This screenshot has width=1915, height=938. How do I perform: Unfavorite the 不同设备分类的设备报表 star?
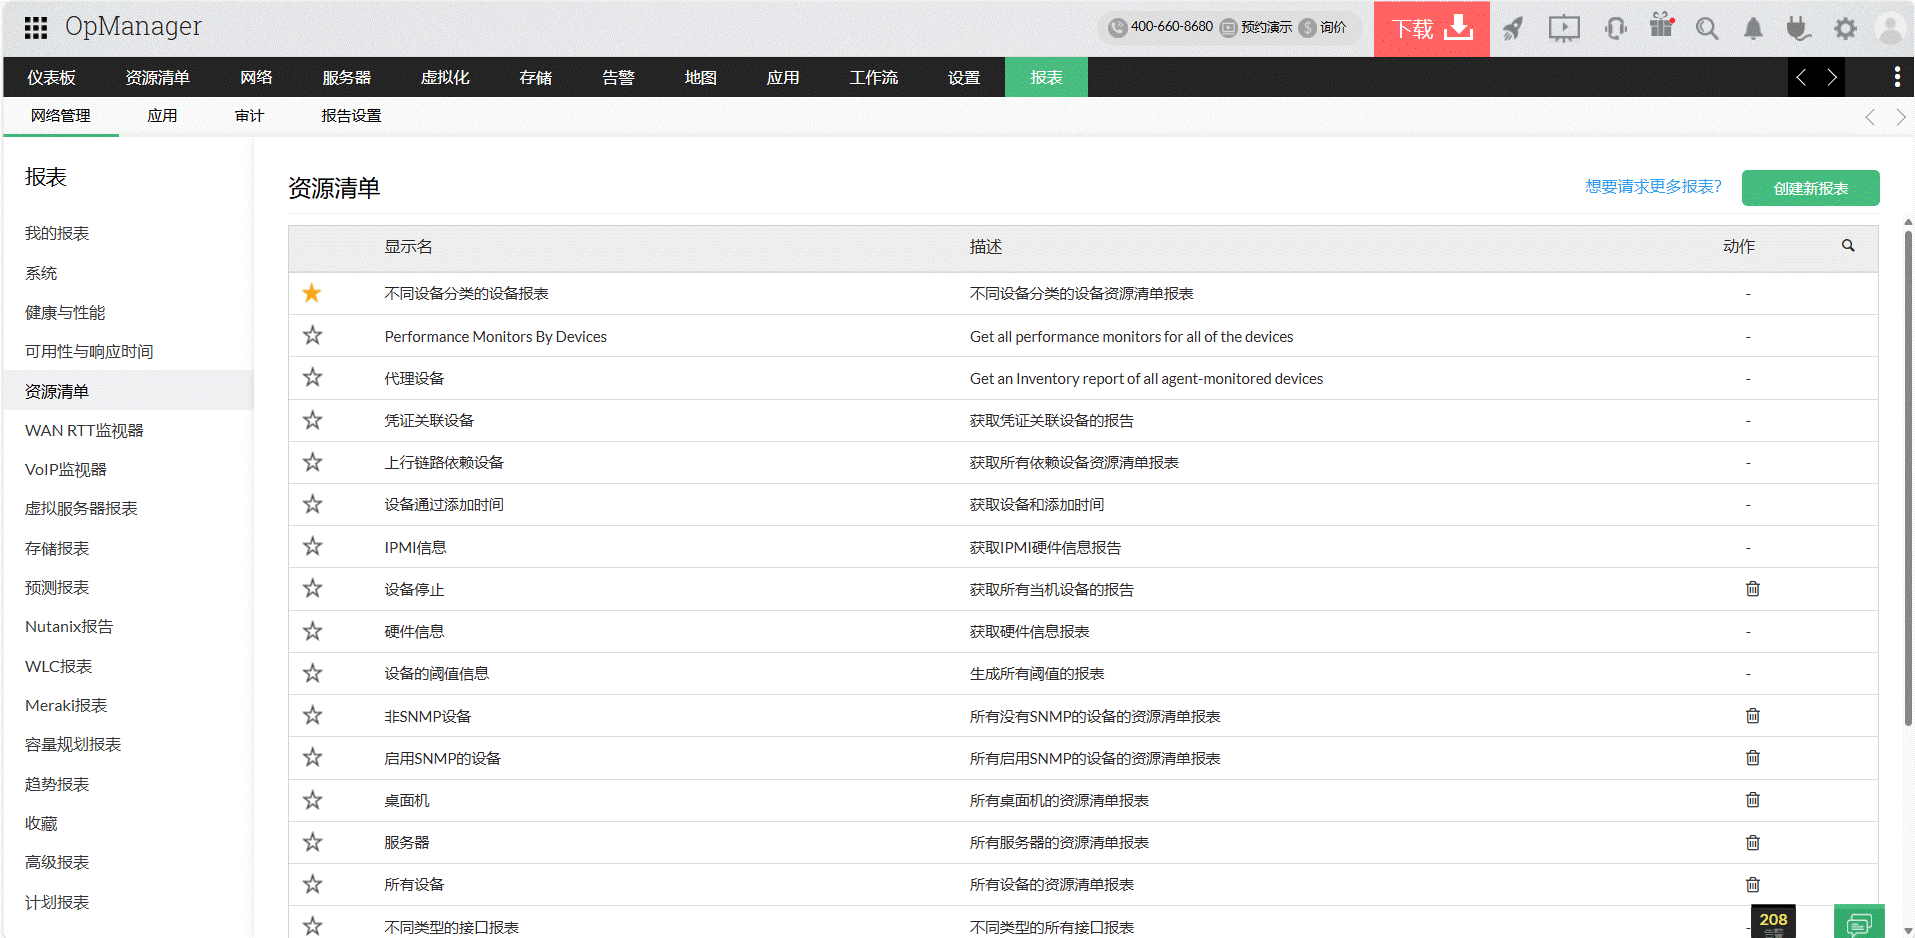pyautogui.click(x=312, y=293)
